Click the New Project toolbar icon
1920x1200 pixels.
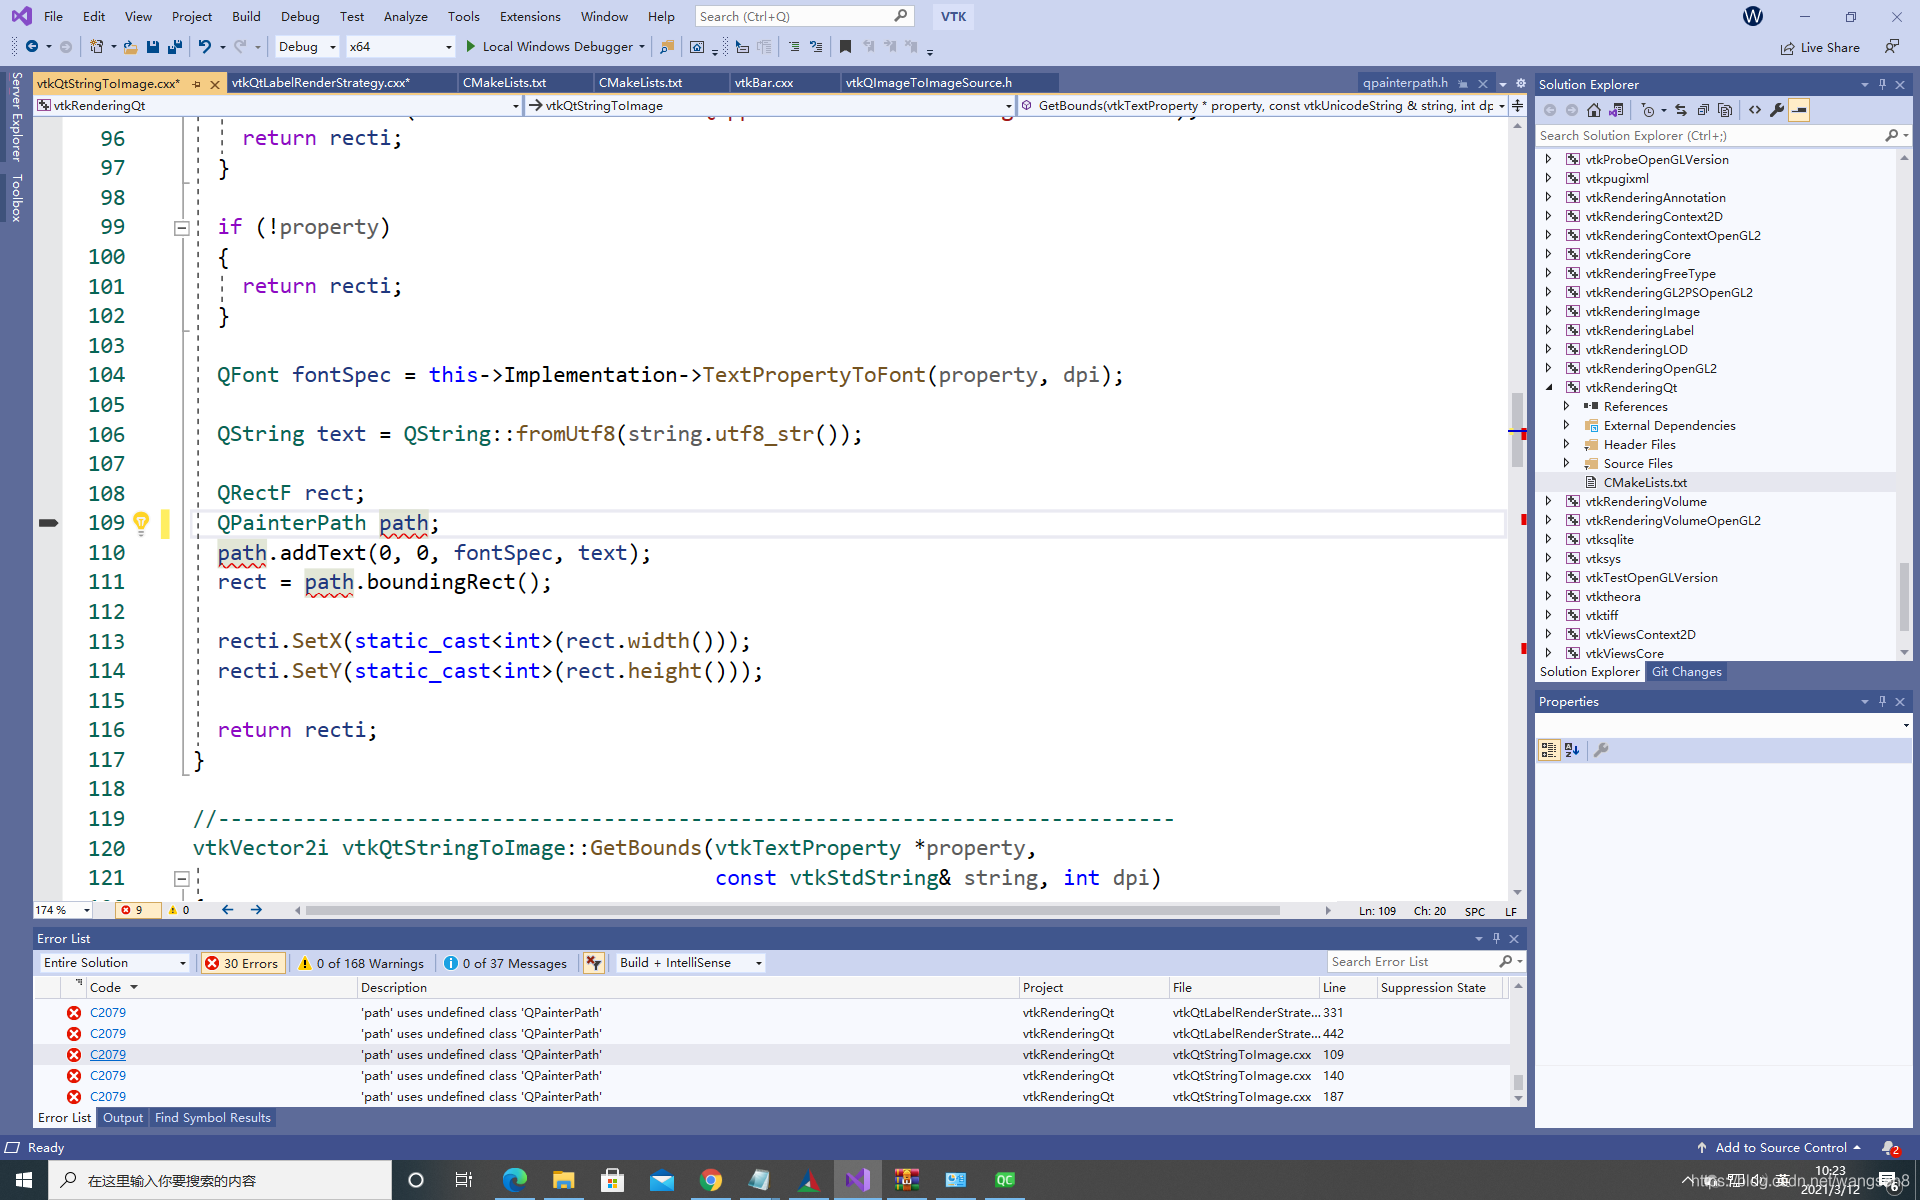(x=96, y=46)
